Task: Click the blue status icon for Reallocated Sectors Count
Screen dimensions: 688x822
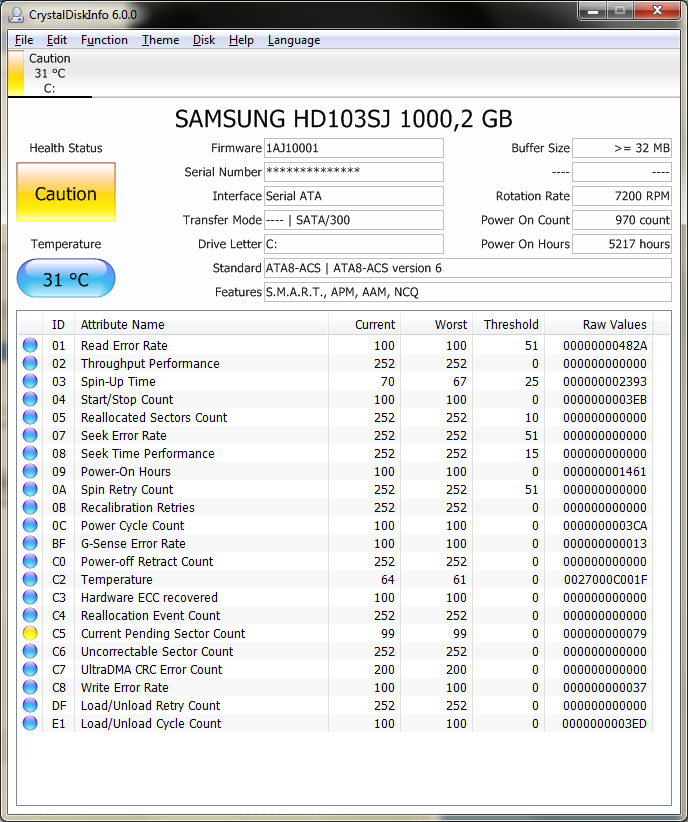Action: 30,417
